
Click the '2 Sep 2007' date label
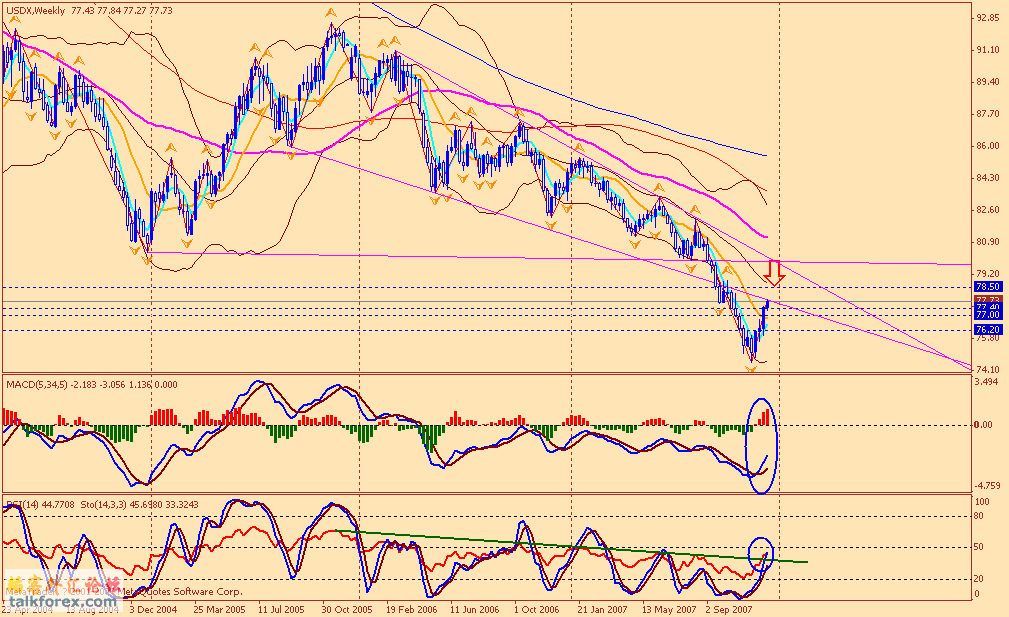click(729, 609)
